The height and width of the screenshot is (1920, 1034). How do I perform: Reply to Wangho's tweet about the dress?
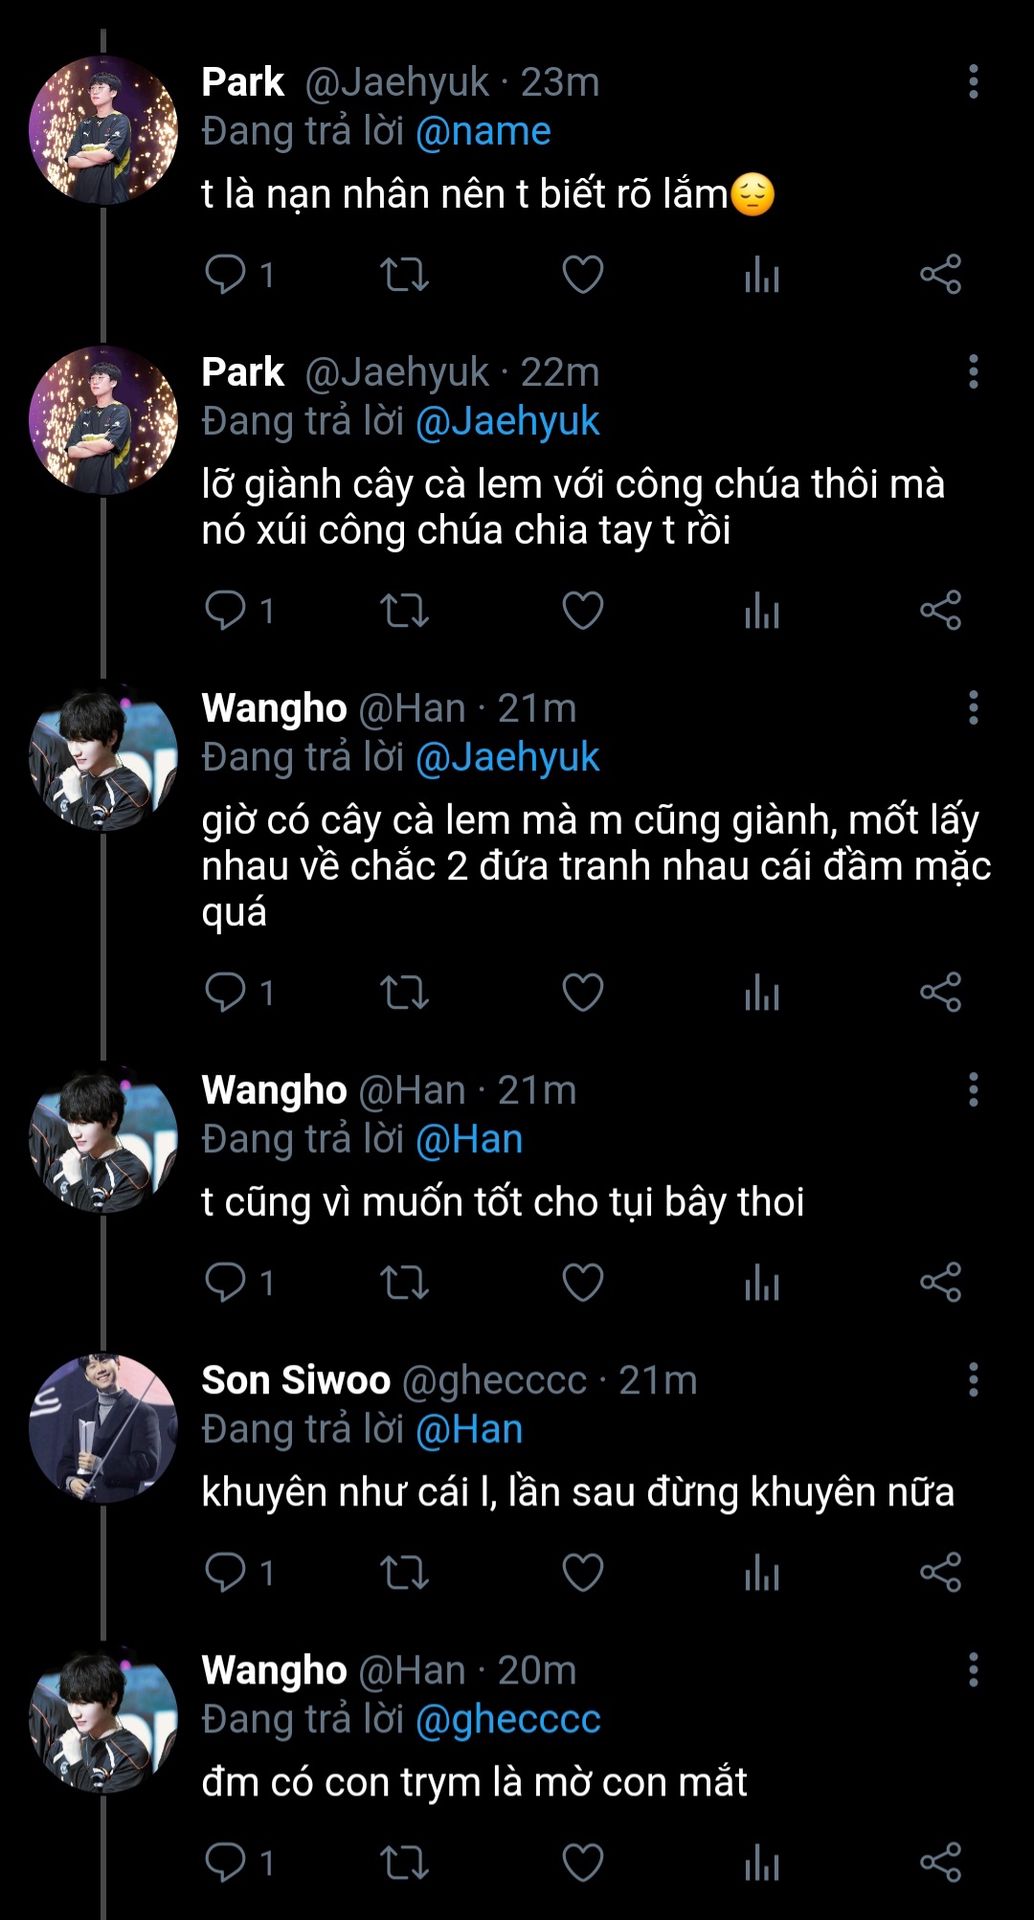225,992
